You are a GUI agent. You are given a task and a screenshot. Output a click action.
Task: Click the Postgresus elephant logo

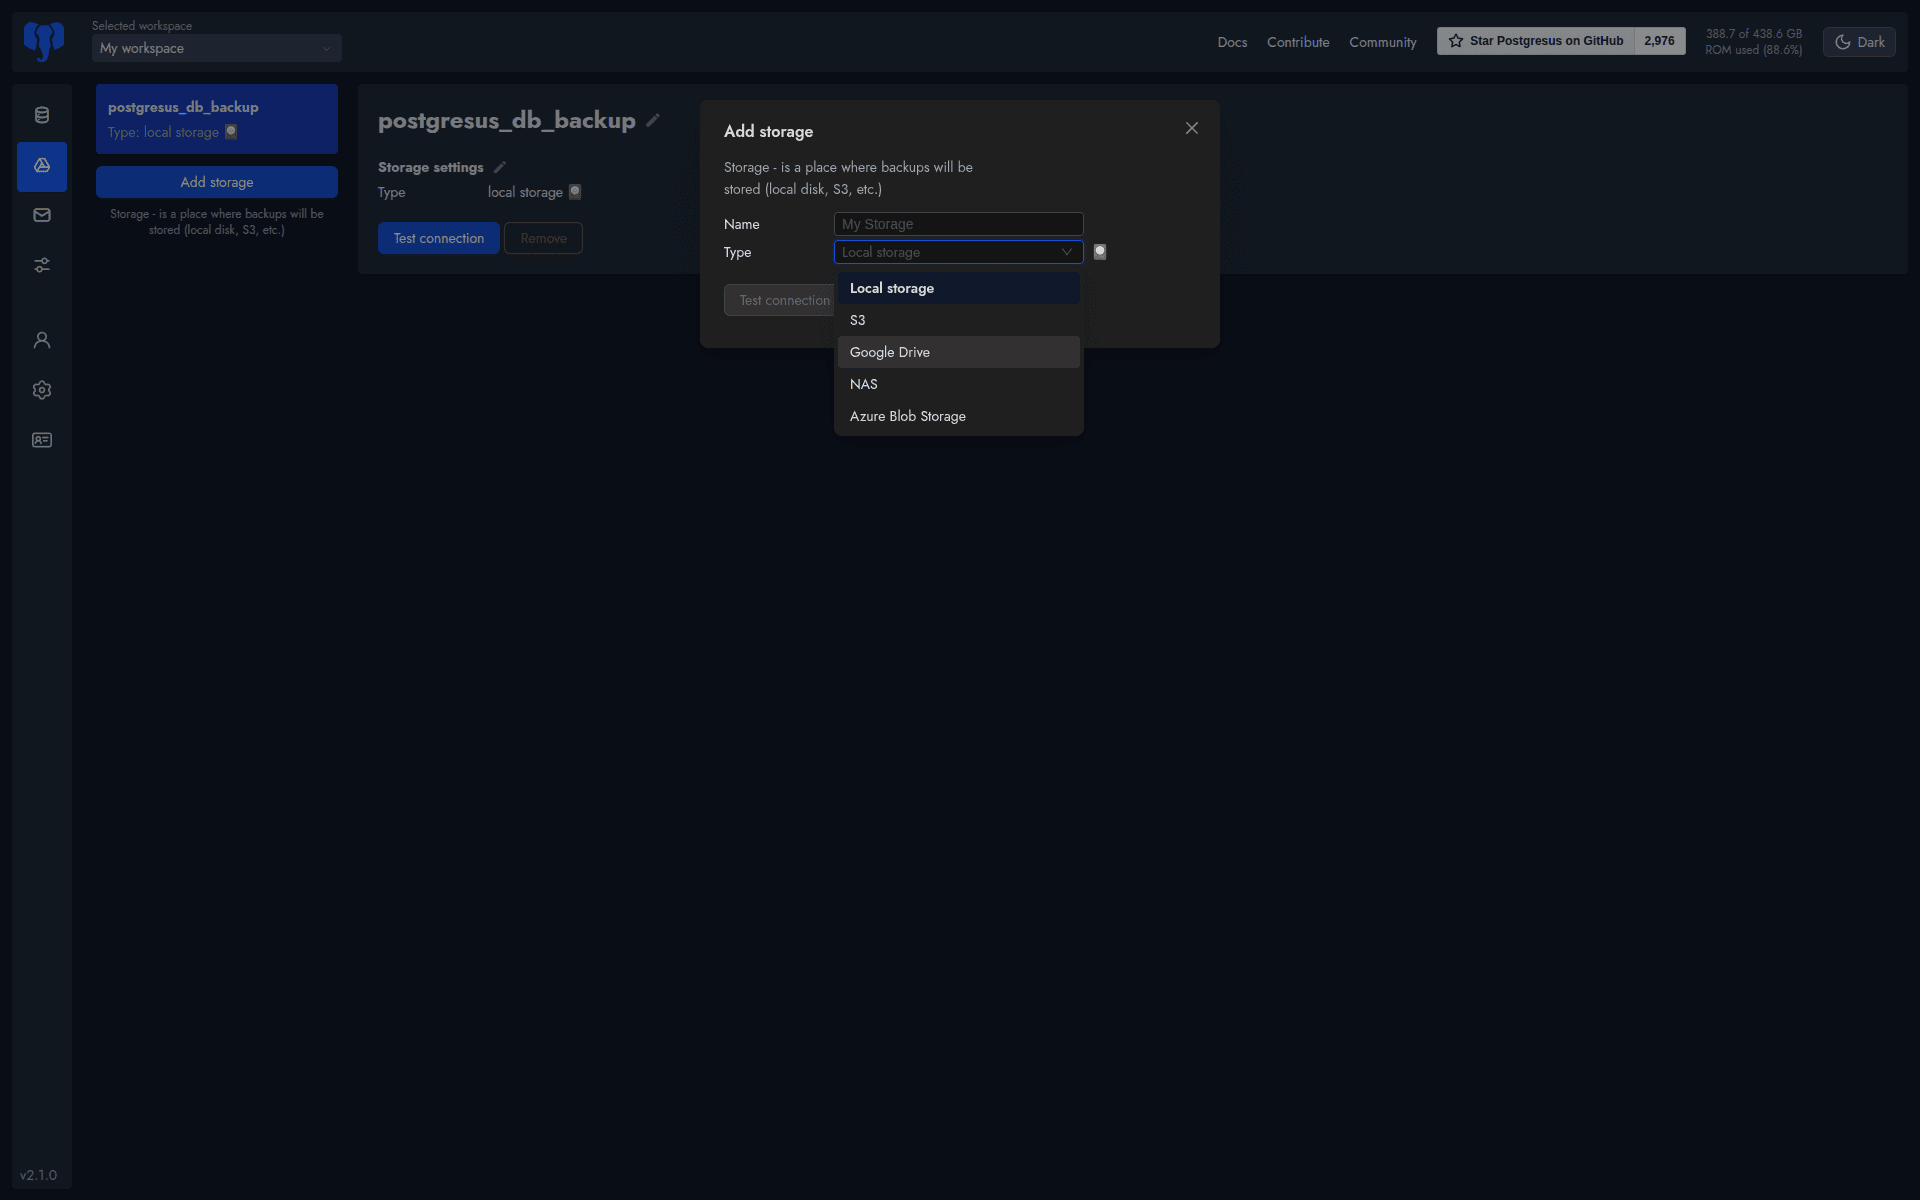tap(43, 41)
